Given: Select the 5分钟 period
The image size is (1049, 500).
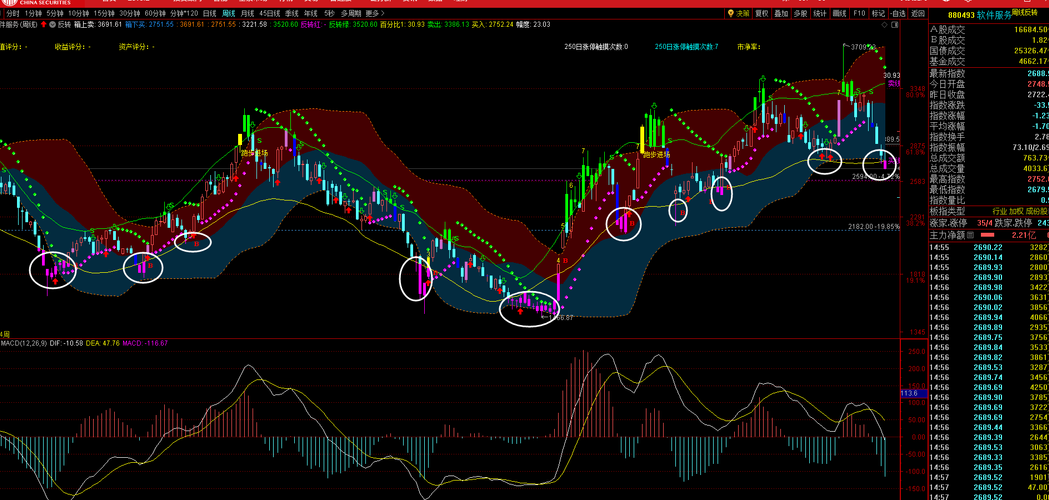Looking at the screenshot, I should 54,13.
